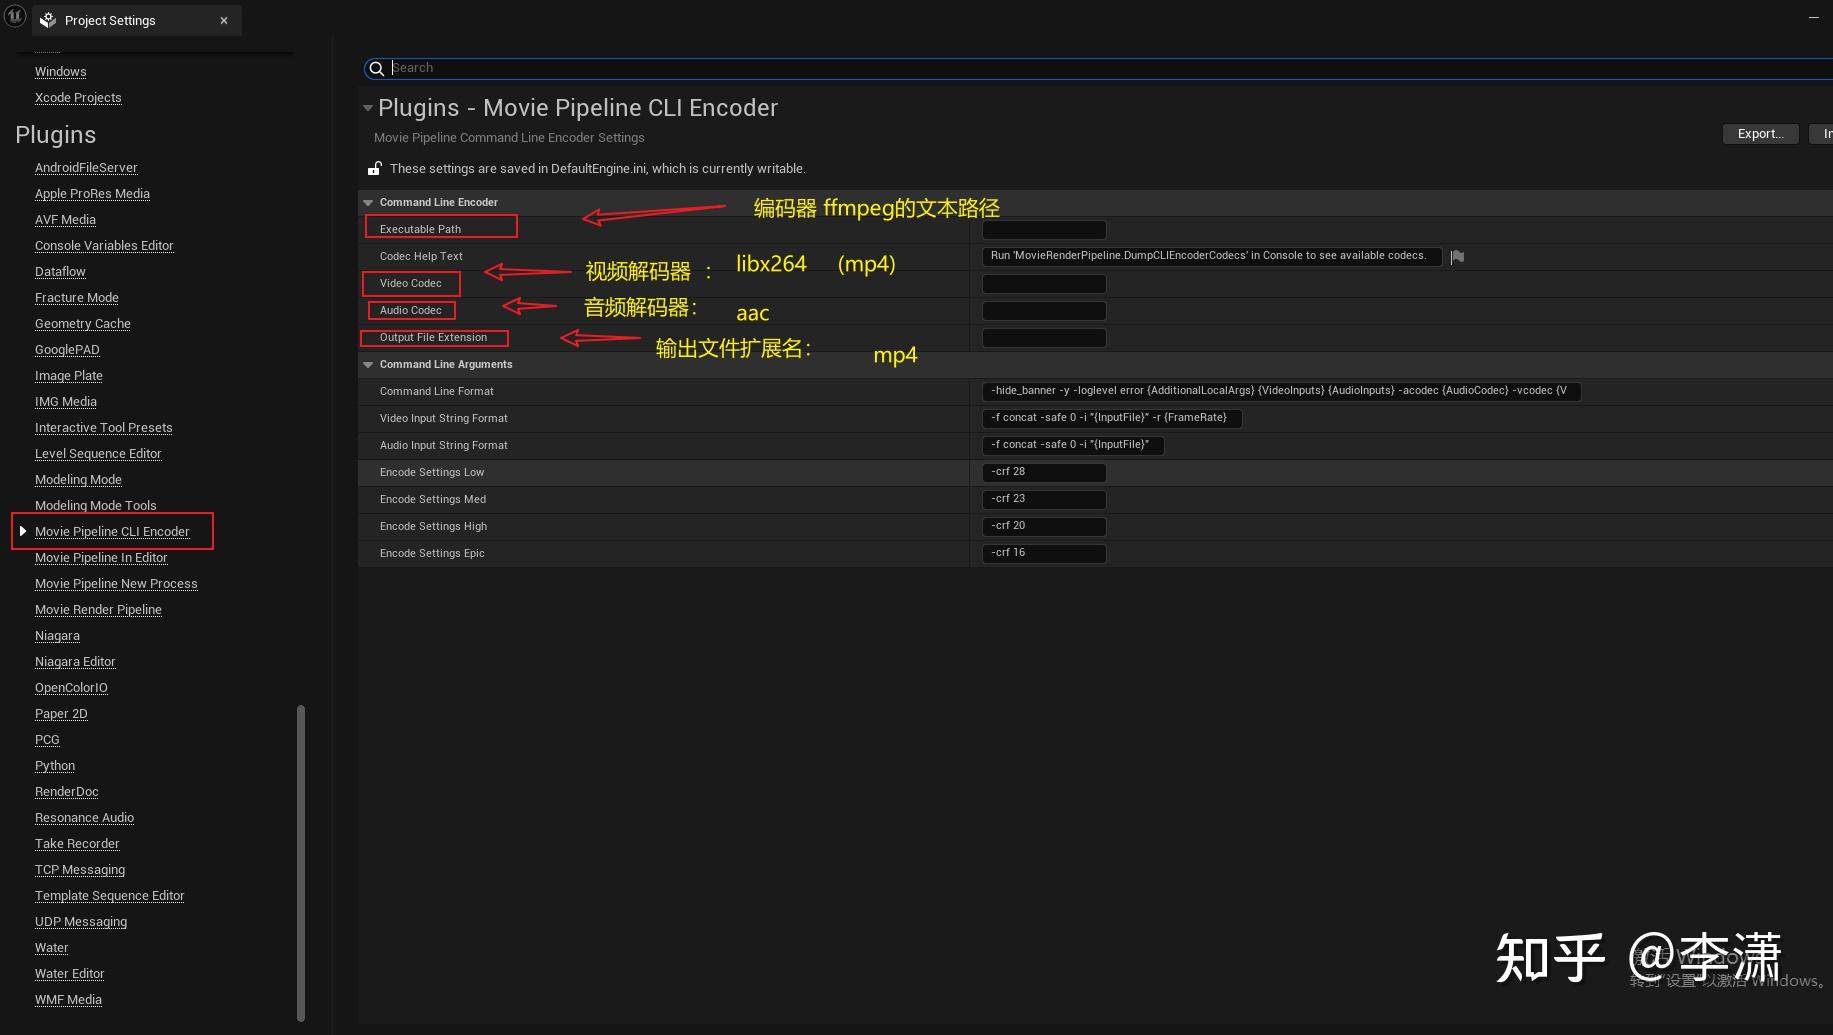Image resolution: width=1833 pixels, height=1035 pixels.
Task: Select Movie Render Pipeline in the sidebar
Action: point(98,609)
